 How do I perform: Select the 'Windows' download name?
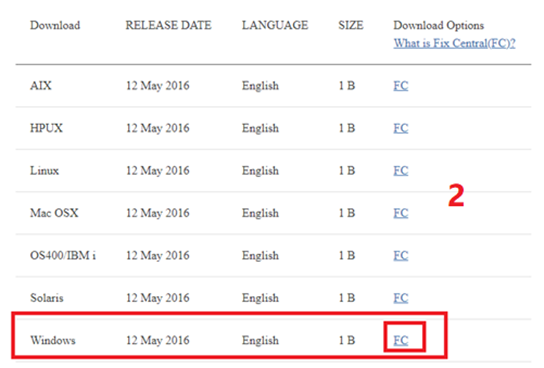click(x=53, y=340)
